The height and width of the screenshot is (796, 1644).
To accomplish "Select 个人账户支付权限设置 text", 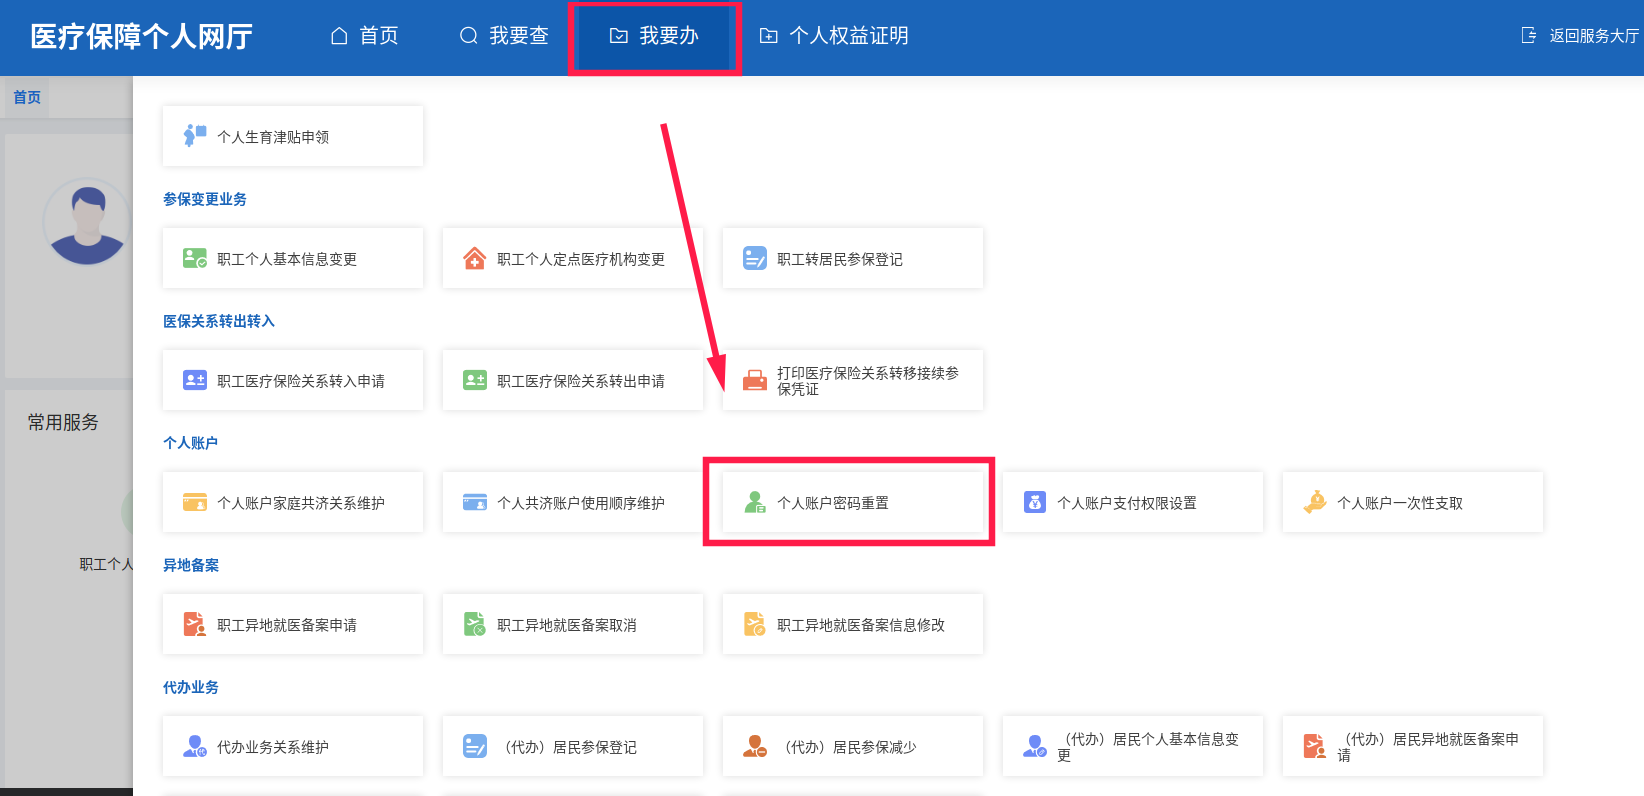I will click(1127, 503).
